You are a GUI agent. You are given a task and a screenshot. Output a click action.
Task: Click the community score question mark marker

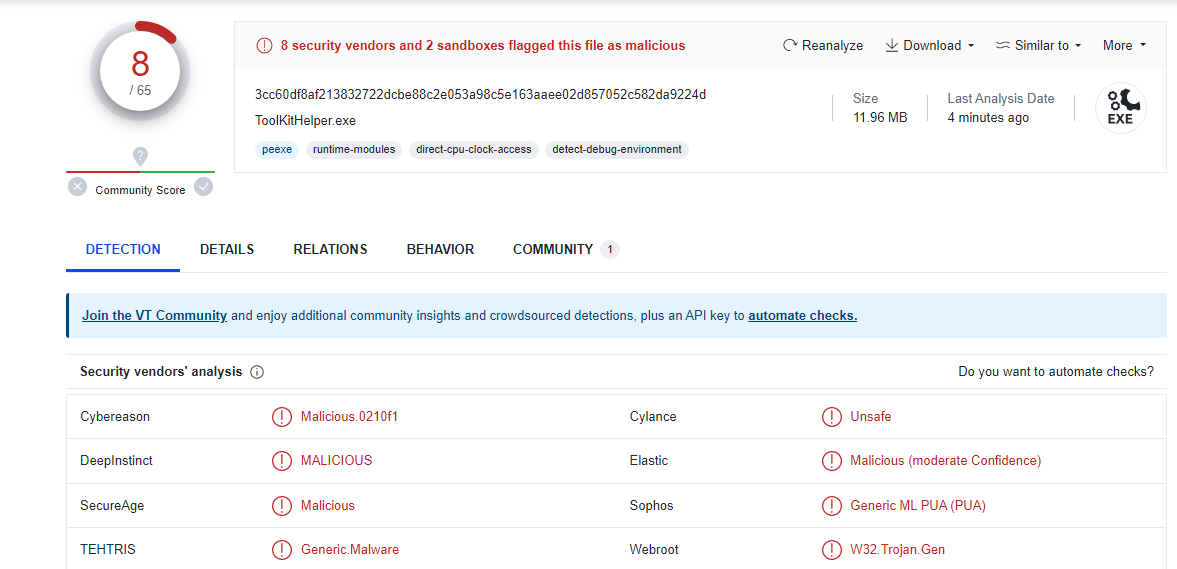point(140,156)
